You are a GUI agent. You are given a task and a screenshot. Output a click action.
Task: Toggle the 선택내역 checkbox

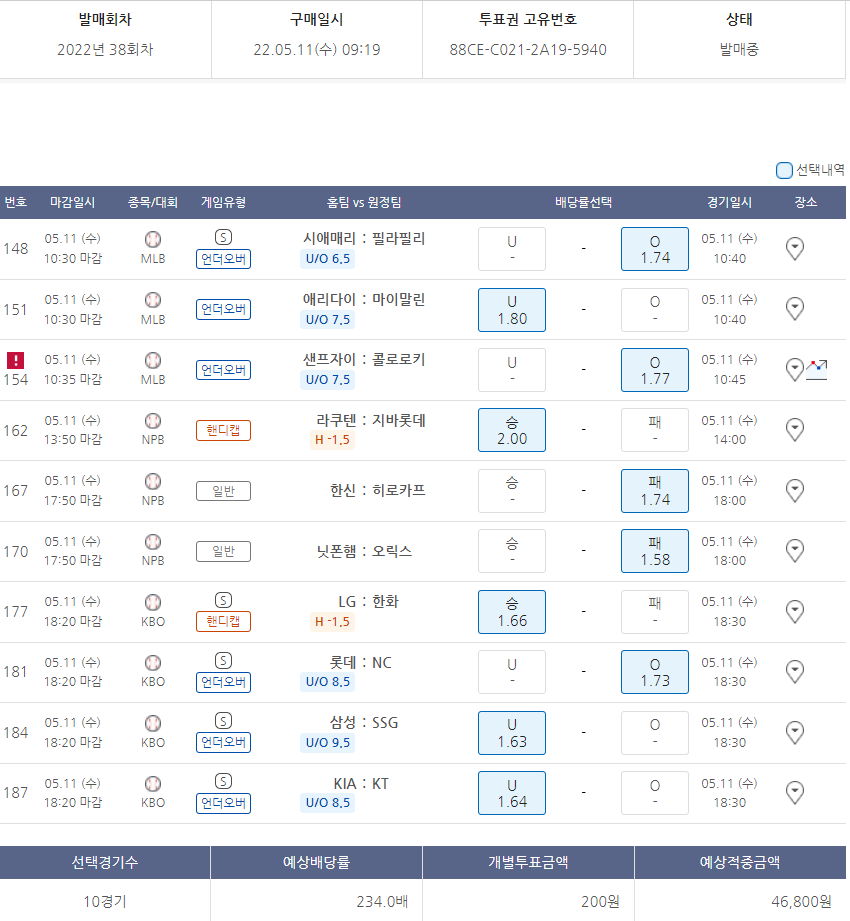[784, 170]
